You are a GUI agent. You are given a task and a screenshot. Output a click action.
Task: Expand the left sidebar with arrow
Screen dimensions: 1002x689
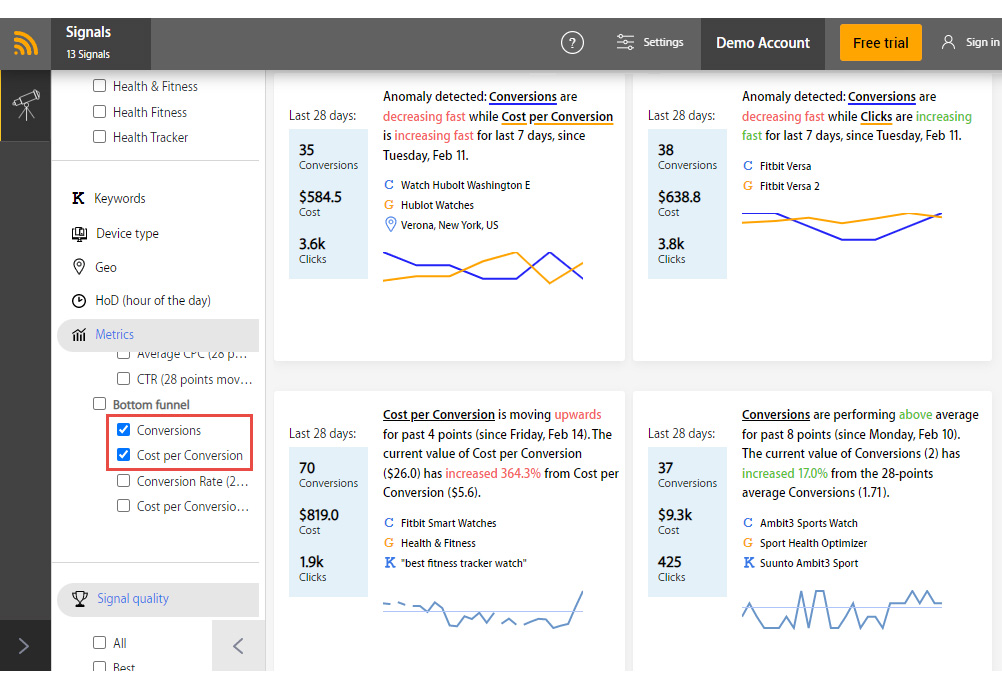click(x=24, y=646)
